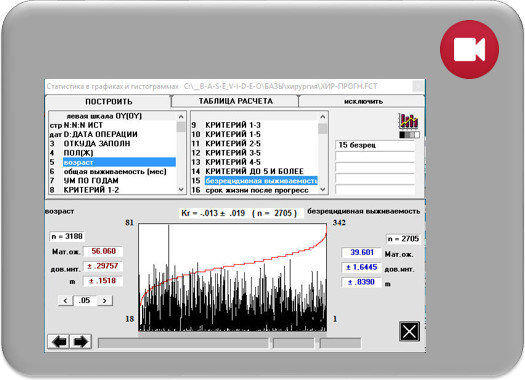The height and width of the screenshot is (380, 525).
Task: Select общая выживаемость (мес) item
Action: point(115,171)
